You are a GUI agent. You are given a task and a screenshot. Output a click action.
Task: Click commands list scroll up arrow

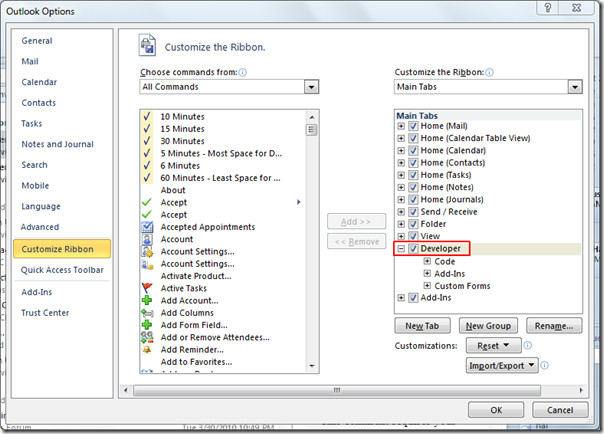[x=312, y=117]
